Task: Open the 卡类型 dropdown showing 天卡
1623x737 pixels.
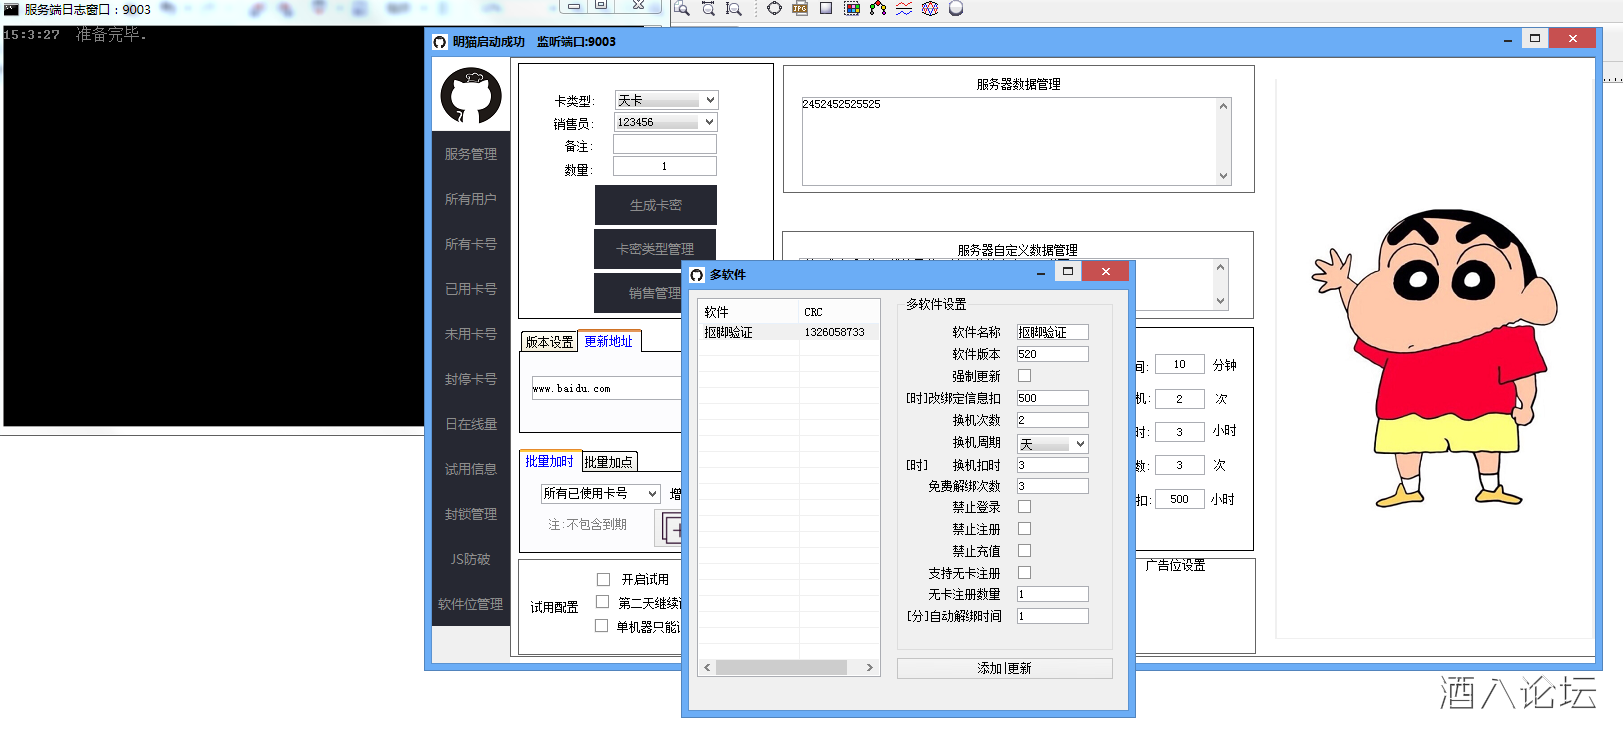Action: point(666,100)
